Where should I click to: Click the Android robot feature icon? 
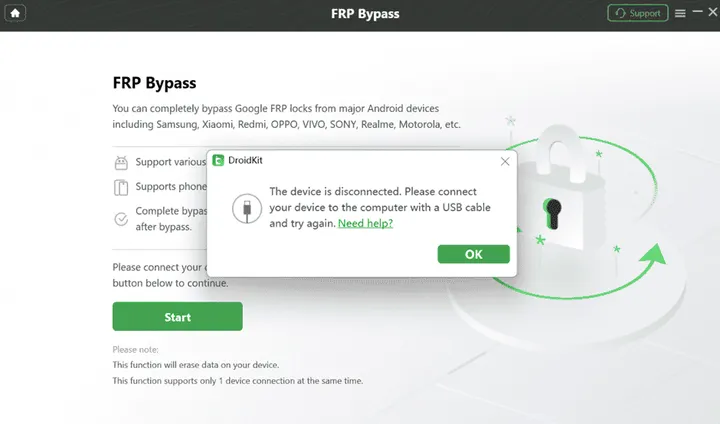[121, 163]
